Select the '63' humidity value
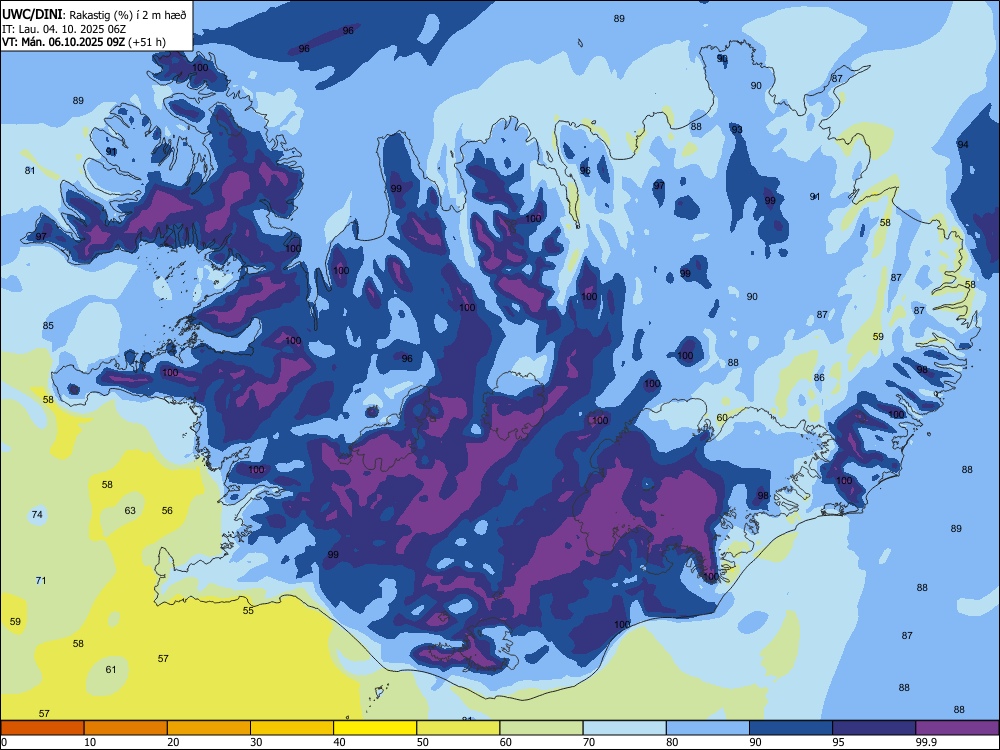This screenshot has width=1000, height=750. (x=130, y=510)
